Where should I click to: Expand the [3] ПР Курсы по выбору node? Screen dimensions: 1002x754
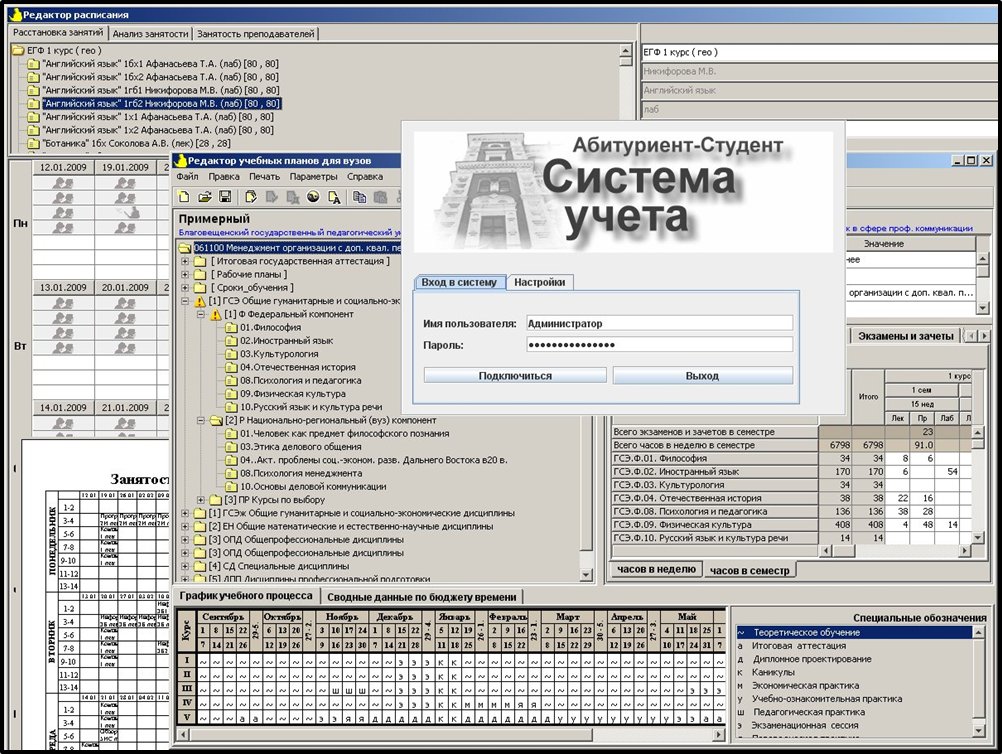(201, 500)
